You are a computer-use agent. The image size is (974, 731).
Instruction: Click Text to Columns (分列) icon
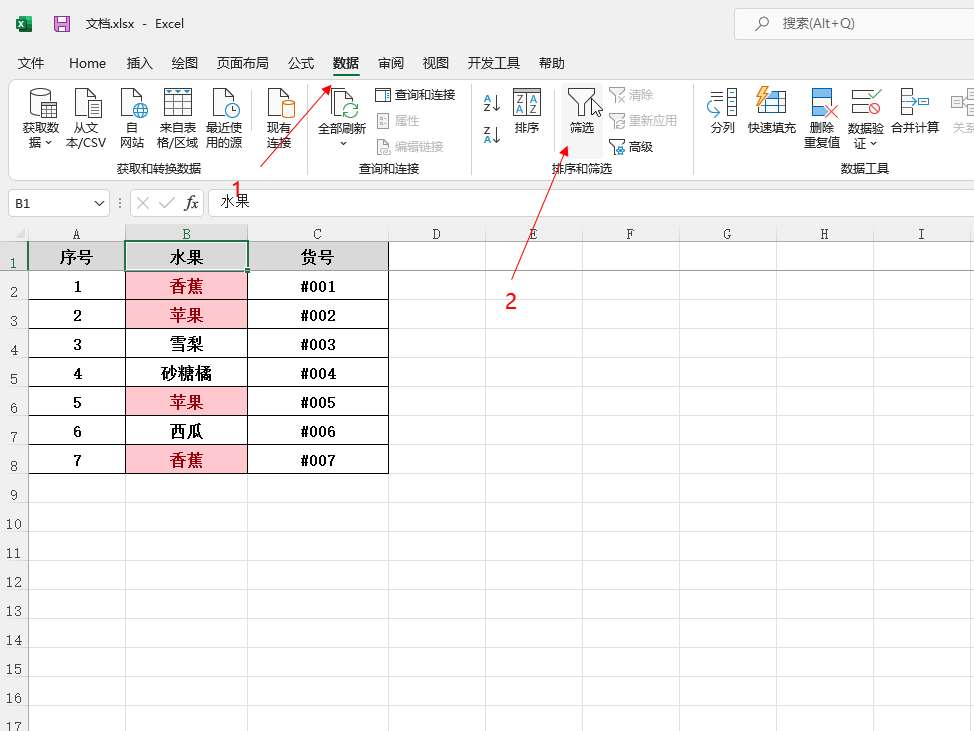click(x=722, y=103)
